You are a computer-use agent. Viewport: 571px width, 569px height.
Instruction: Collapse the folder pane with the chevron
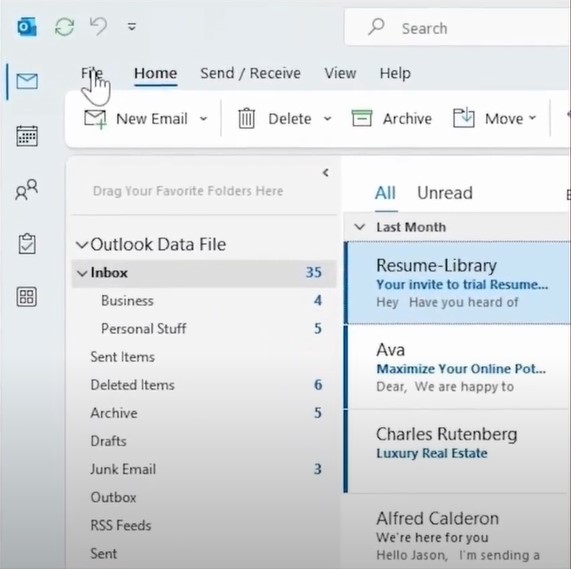[x=326, y=173]
